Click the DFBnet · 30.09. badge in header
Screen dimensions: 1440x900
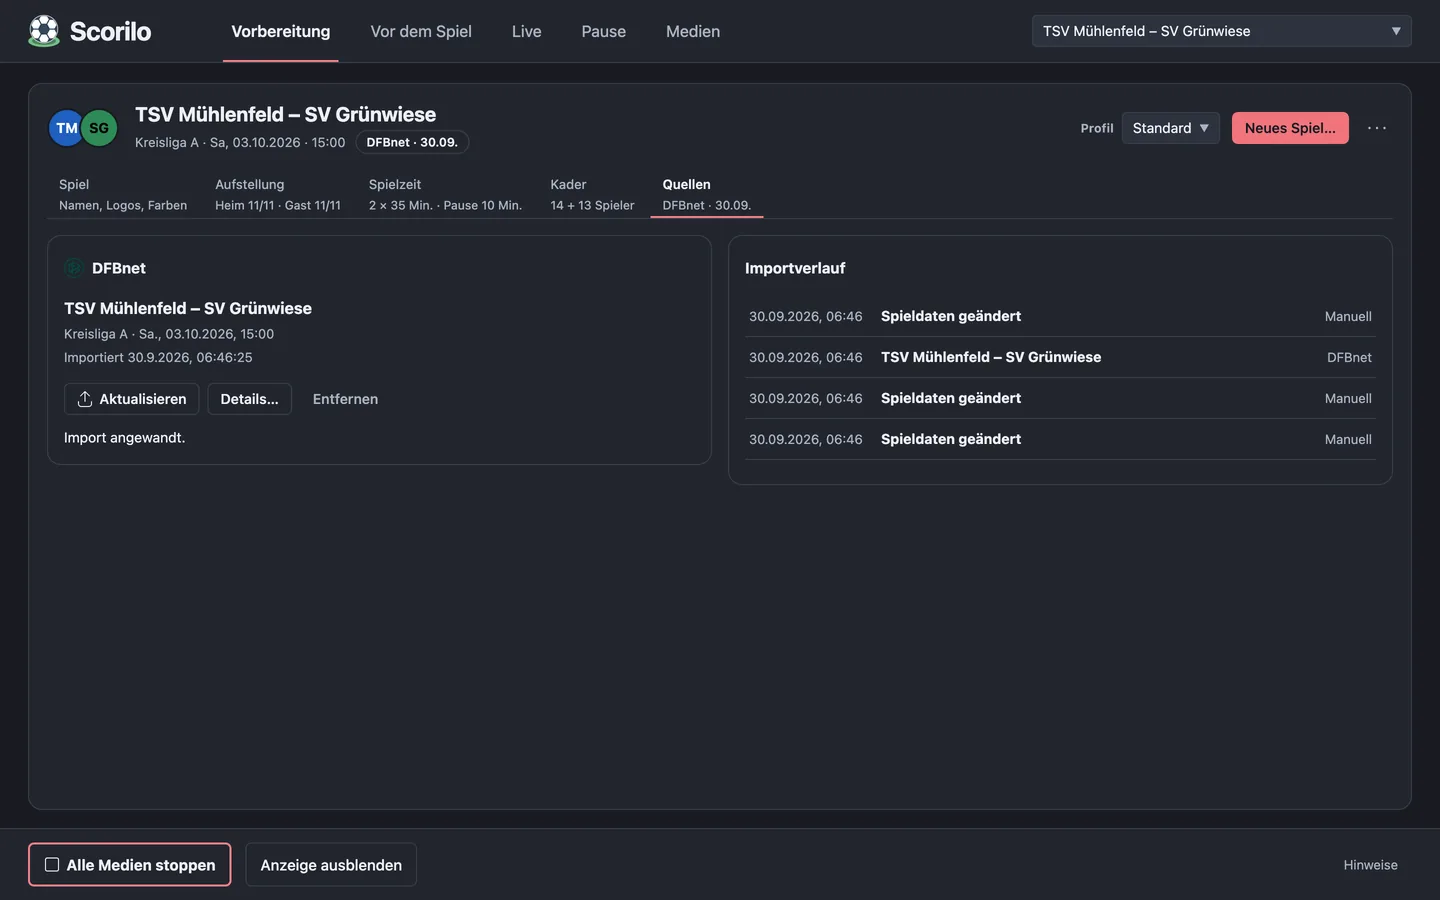[x=412, y=142]
